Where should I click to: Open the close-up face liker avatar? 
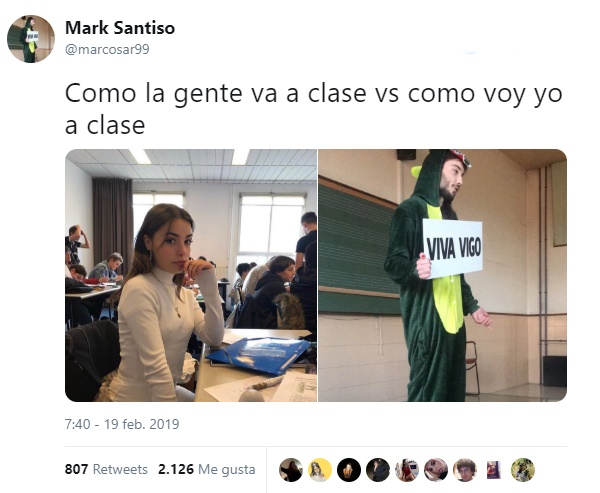pos(436,470)
